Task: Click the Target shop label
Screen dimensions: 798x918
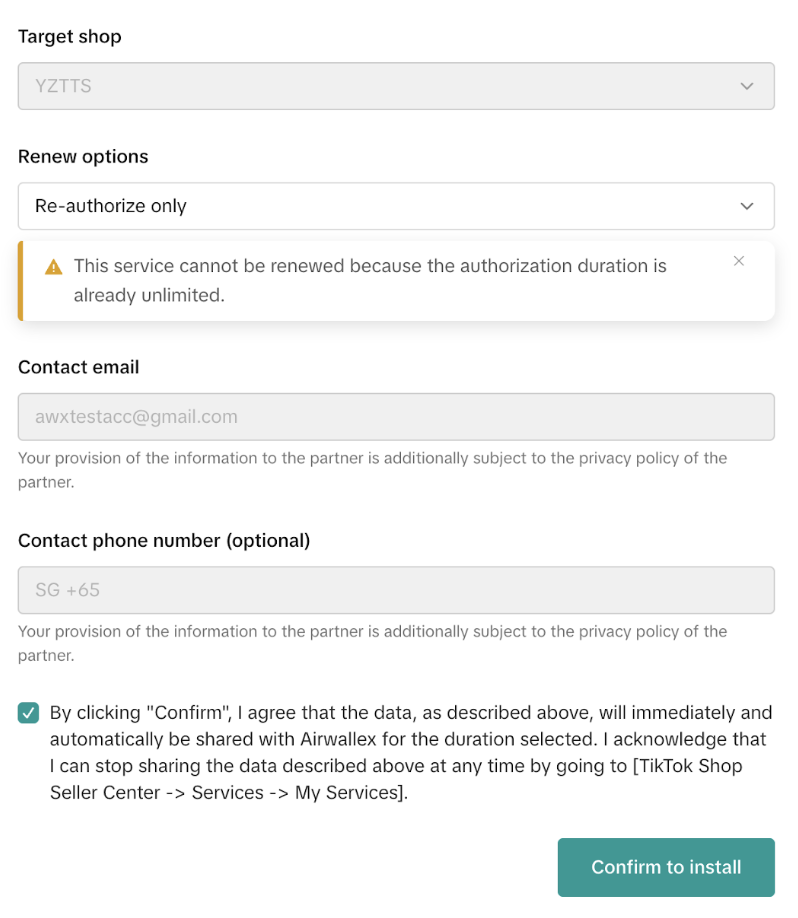Action: coord(70,37)
